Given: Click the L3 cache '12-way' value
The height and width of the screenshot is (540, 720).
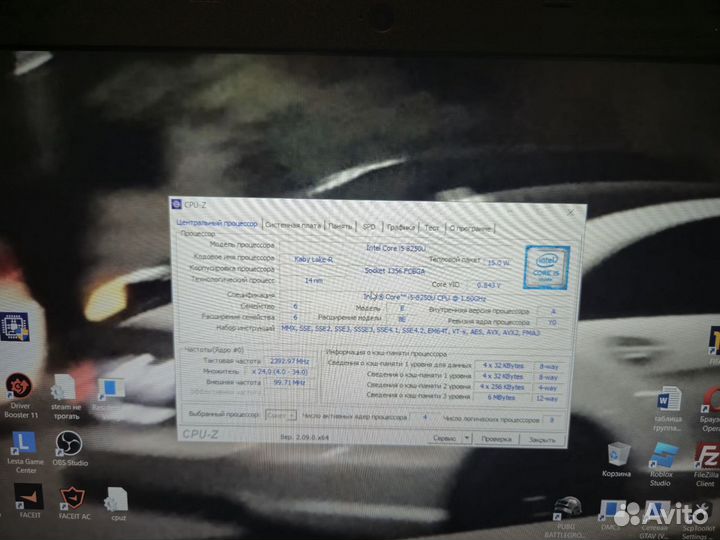Looking at the screenshot, I should [x=547, y=399].
